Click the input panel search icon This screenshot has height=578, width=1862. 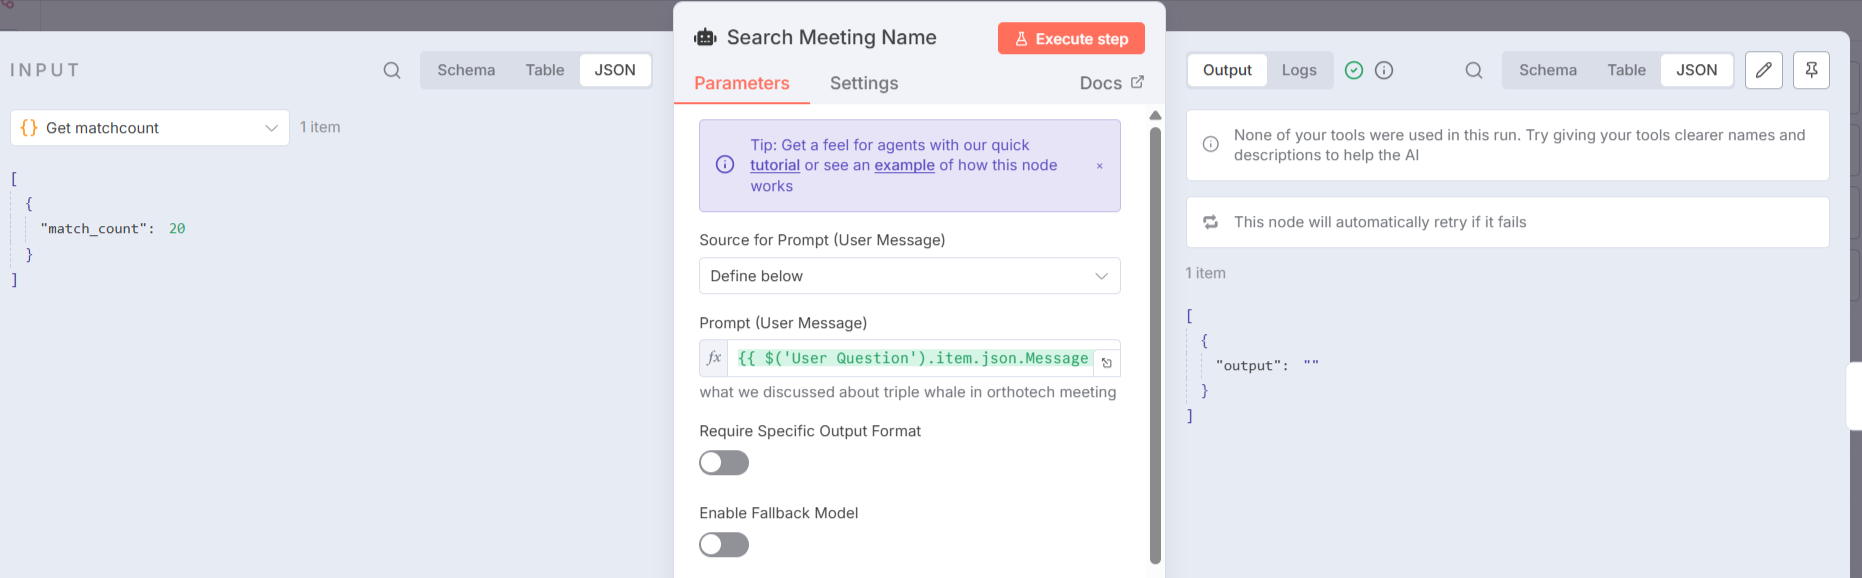[x=392, y=70]
